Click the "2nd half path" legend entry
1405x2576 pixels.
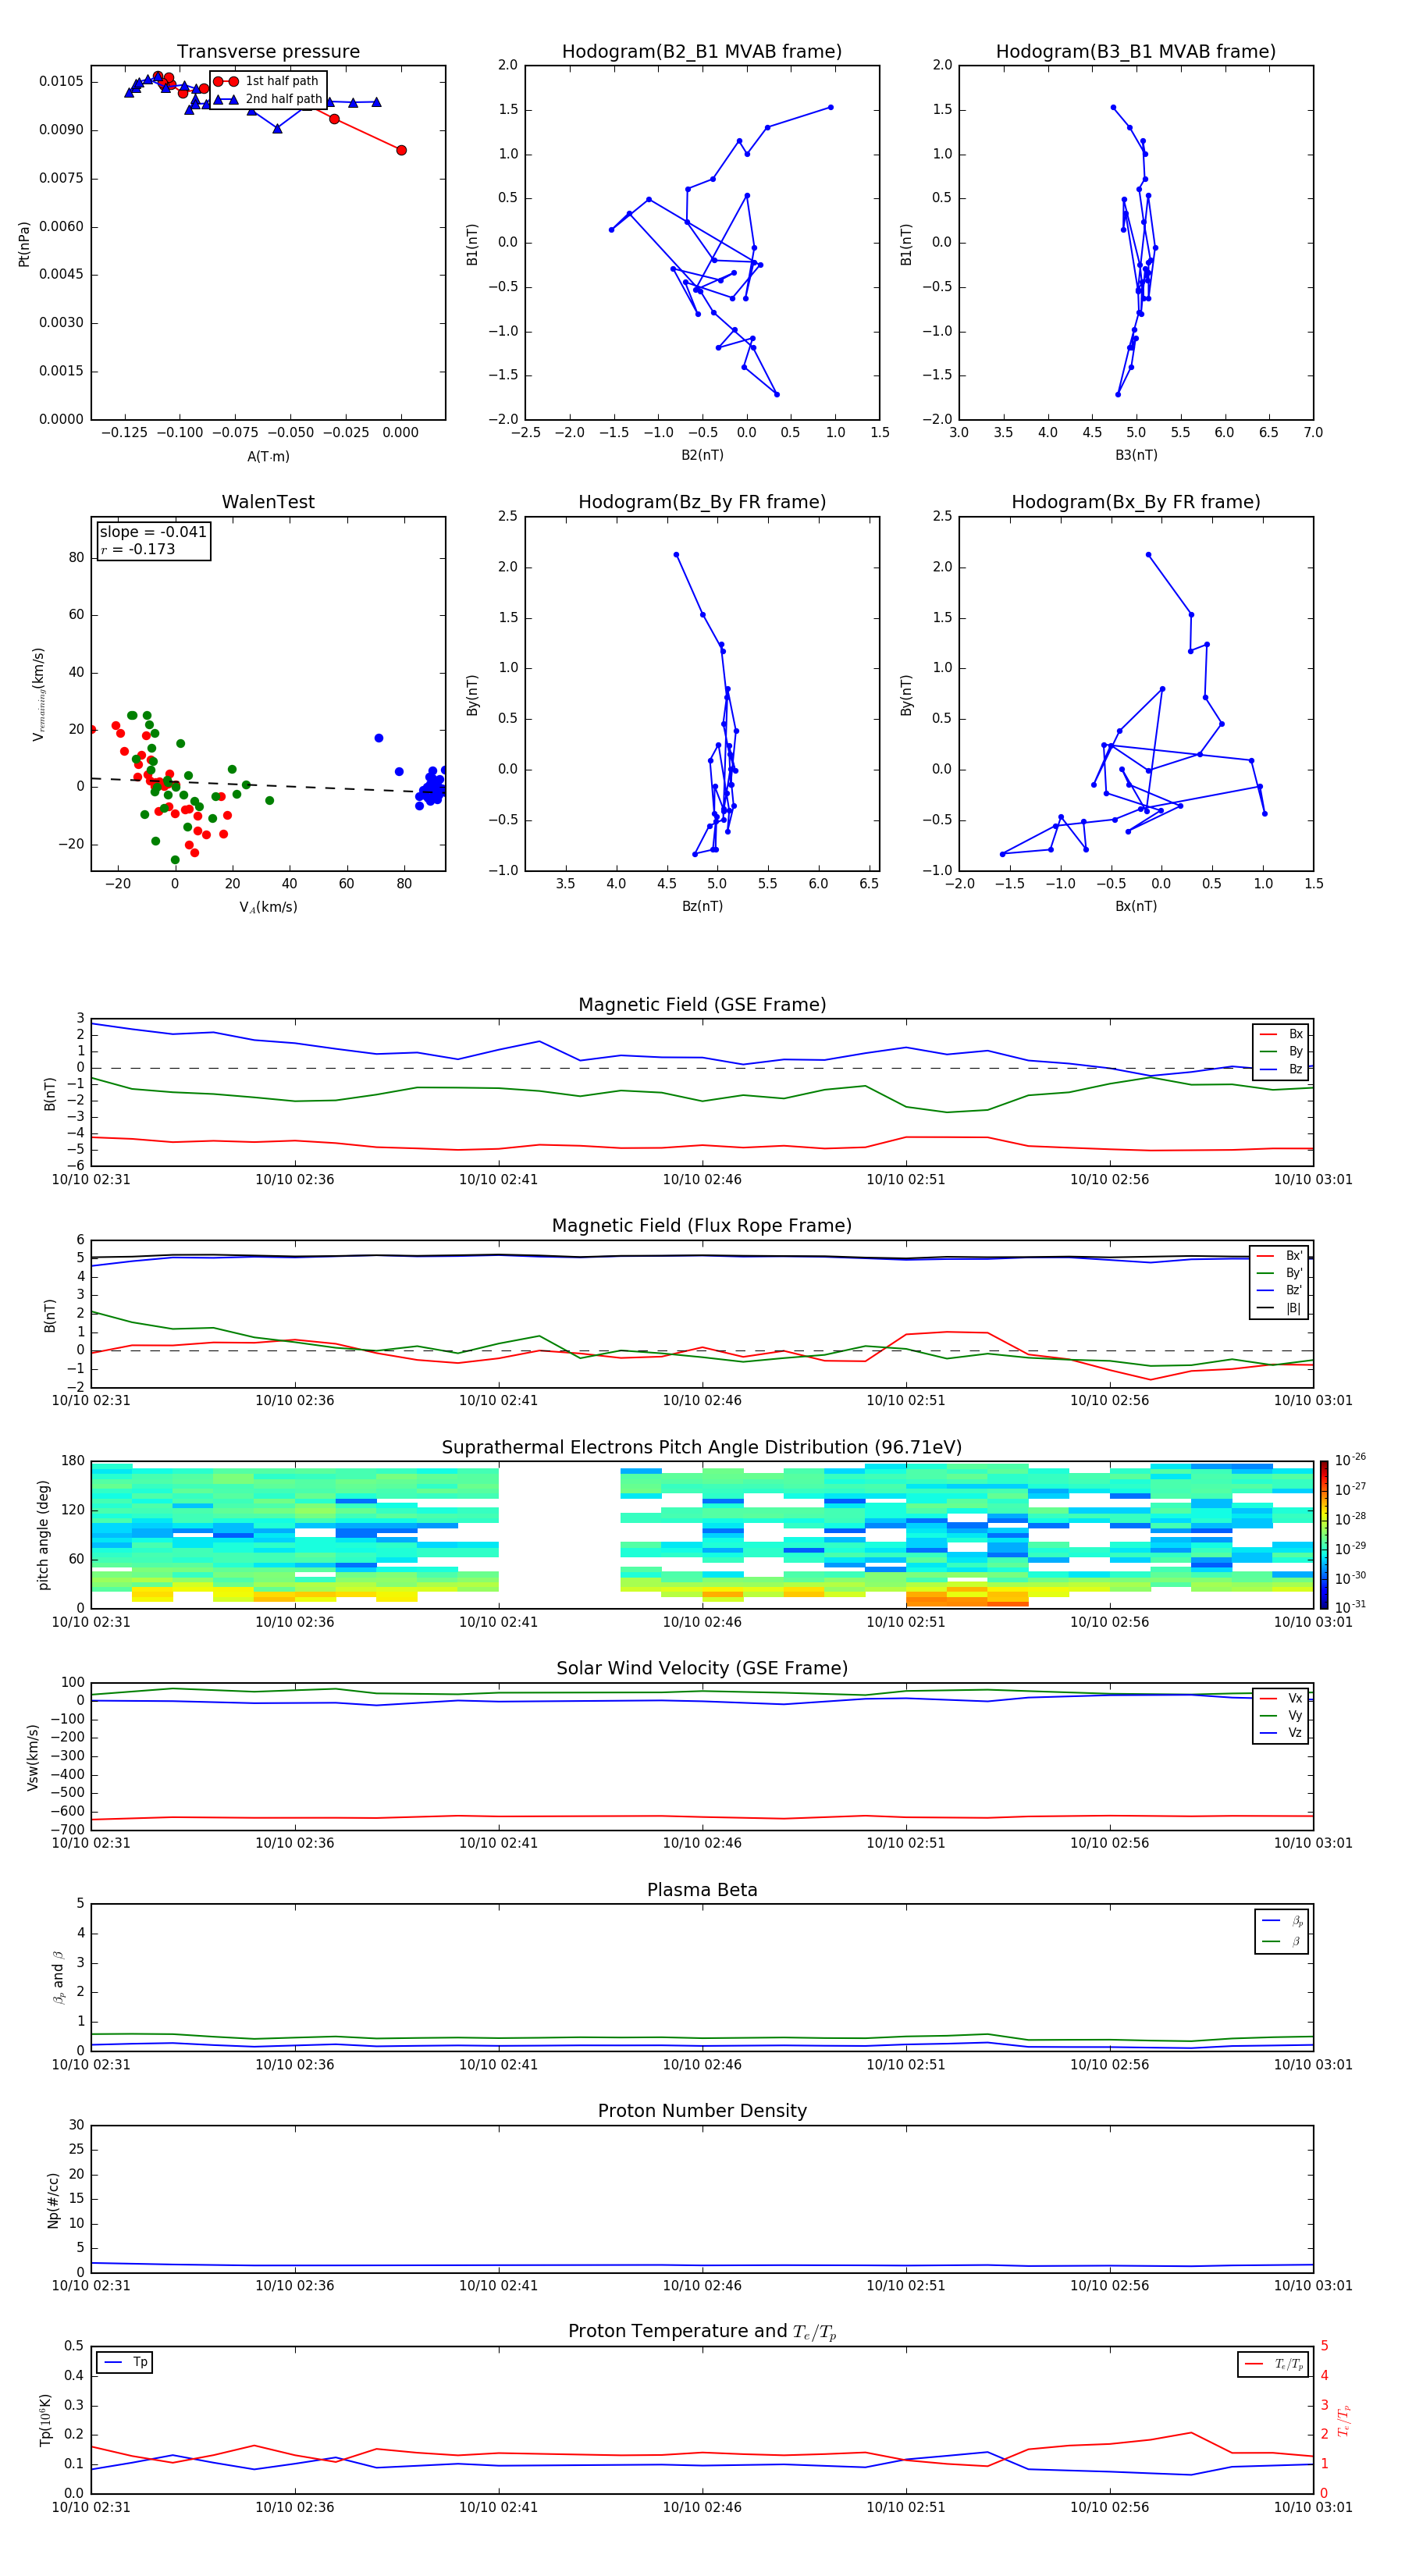(x=268, y=99)
